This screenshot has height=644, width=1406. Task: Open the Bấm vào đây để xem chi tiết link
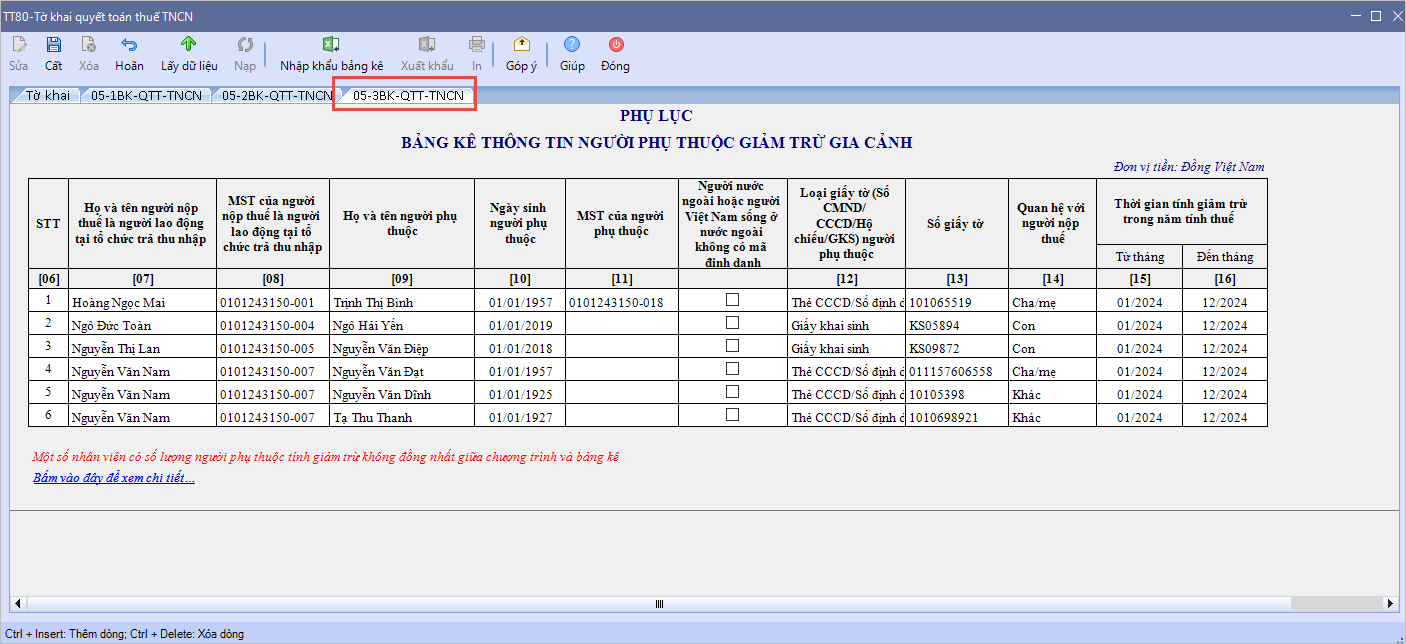pyautogui.click(x=114, y=478)
